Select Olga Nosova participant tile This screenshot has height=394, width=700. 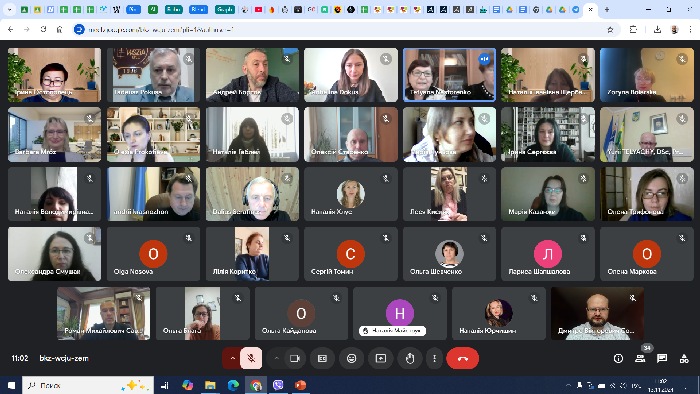154,254
